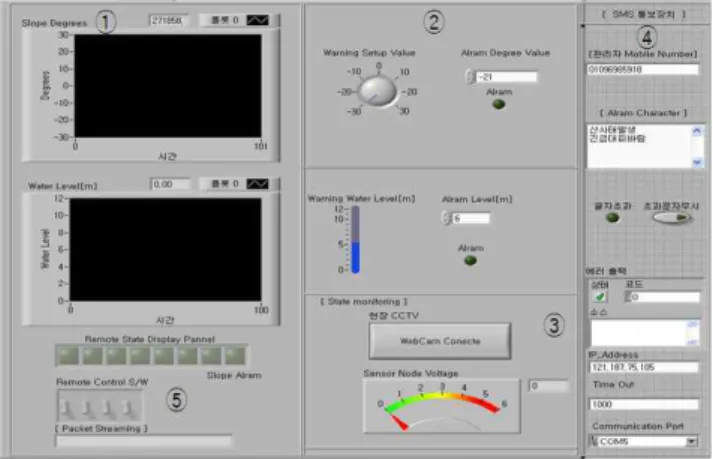
Task: Click the 글자초과 LED indicator
Action: (613, 217)
